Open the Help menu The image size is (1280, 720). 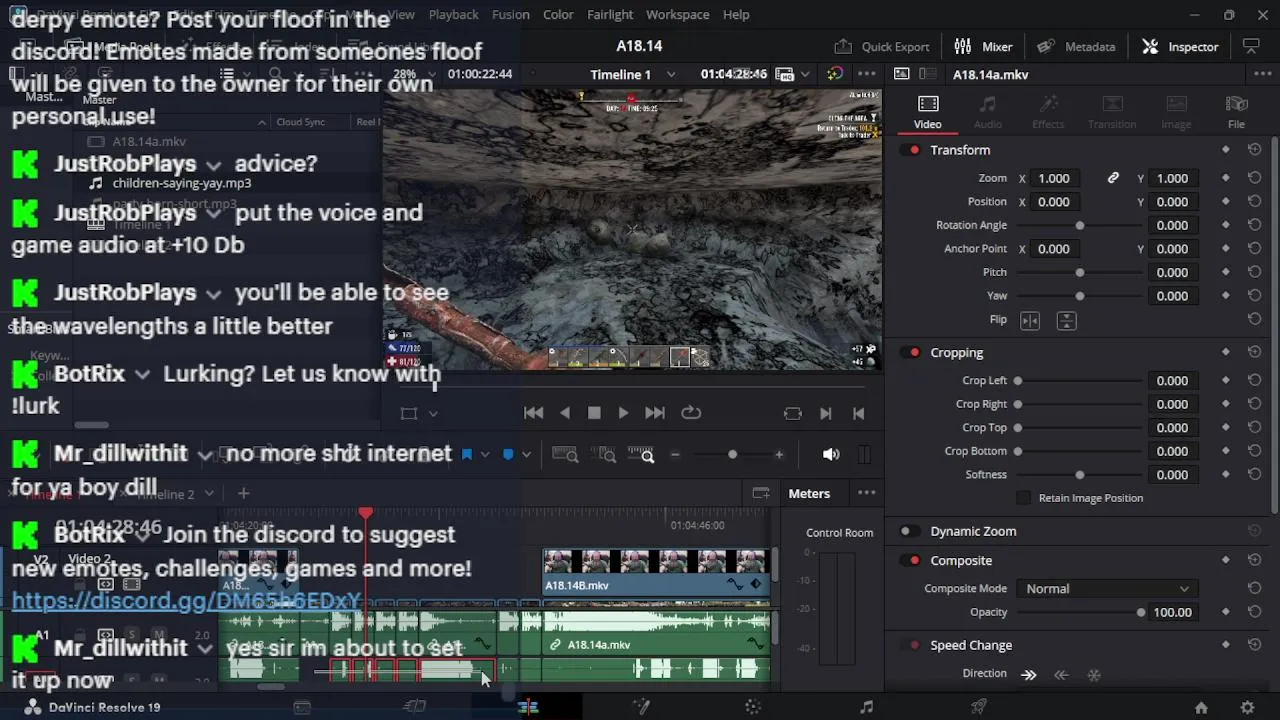coord(736,14)
